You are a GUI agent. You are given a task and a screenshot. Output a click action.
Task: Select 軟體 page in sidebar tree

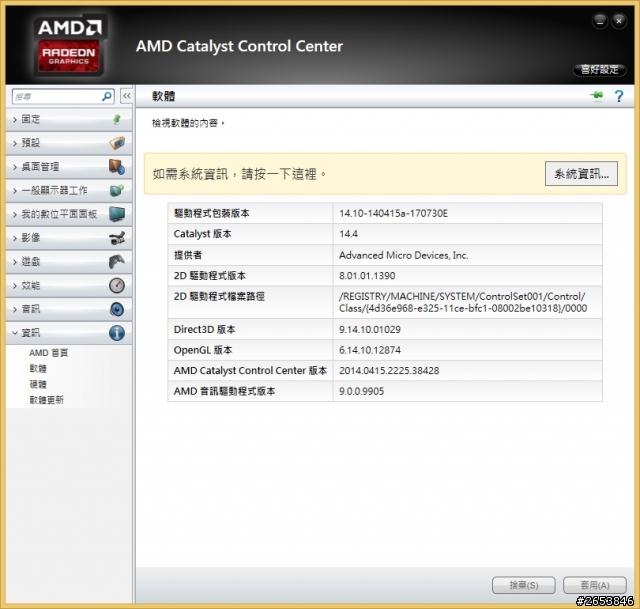point(38,369)
